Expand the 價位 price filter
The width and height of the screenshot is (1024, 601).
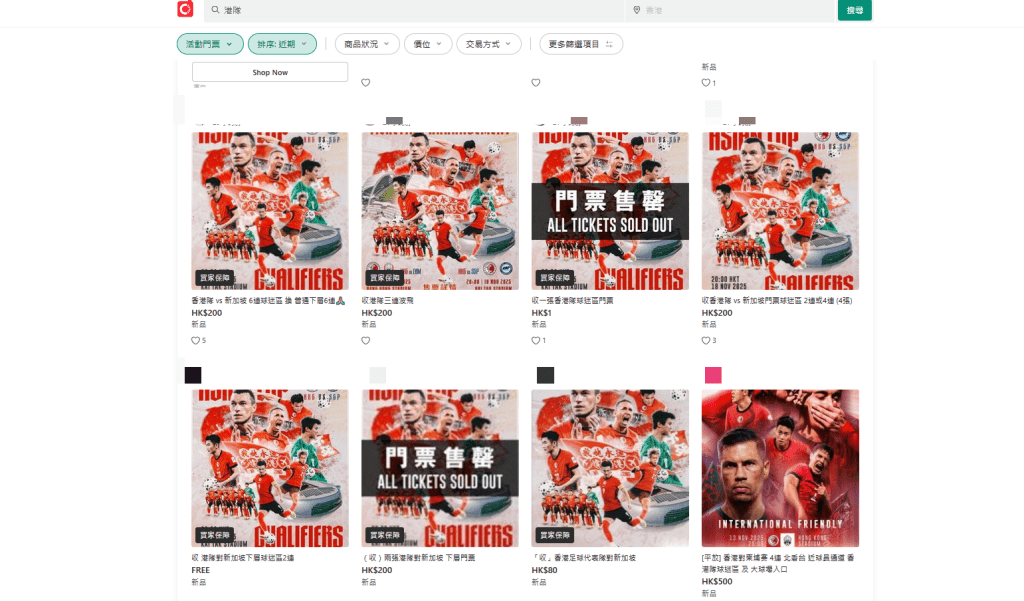pos(428,43)
